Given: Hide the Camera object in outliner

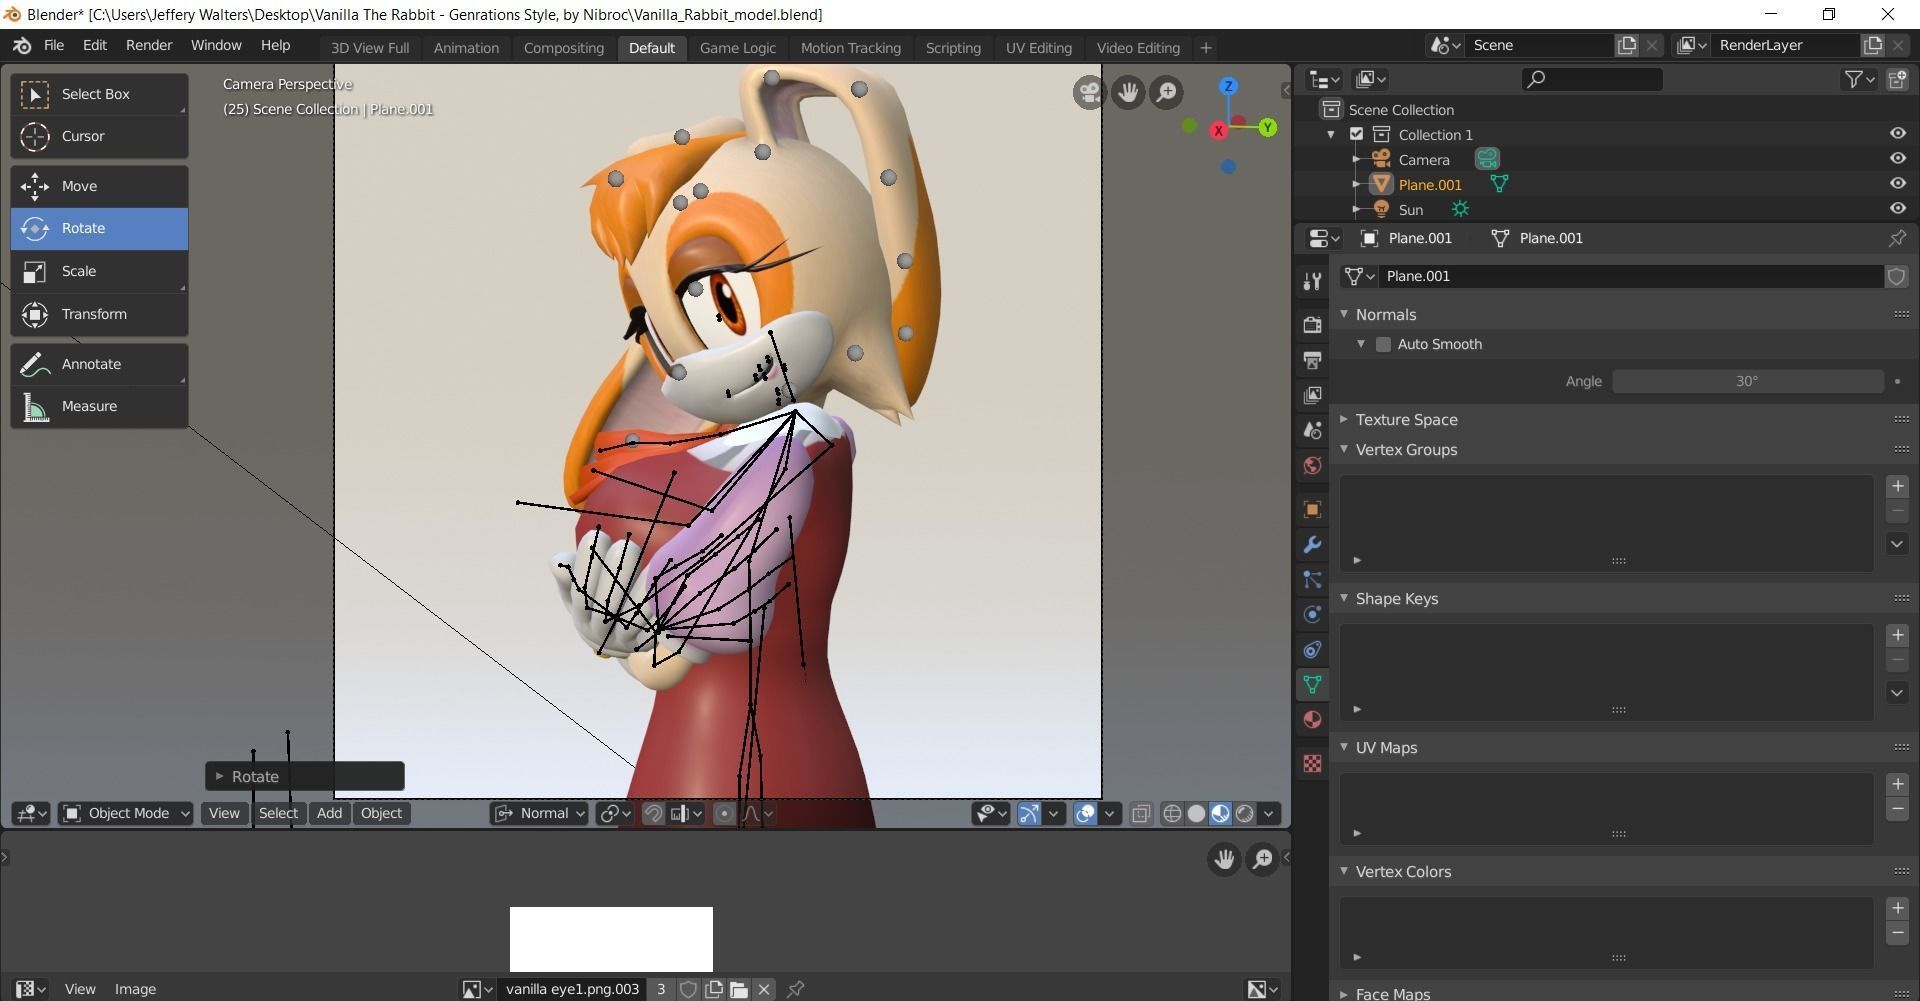Looking at the screenshot, I should pyautogui.click(x=1897, y=158).
